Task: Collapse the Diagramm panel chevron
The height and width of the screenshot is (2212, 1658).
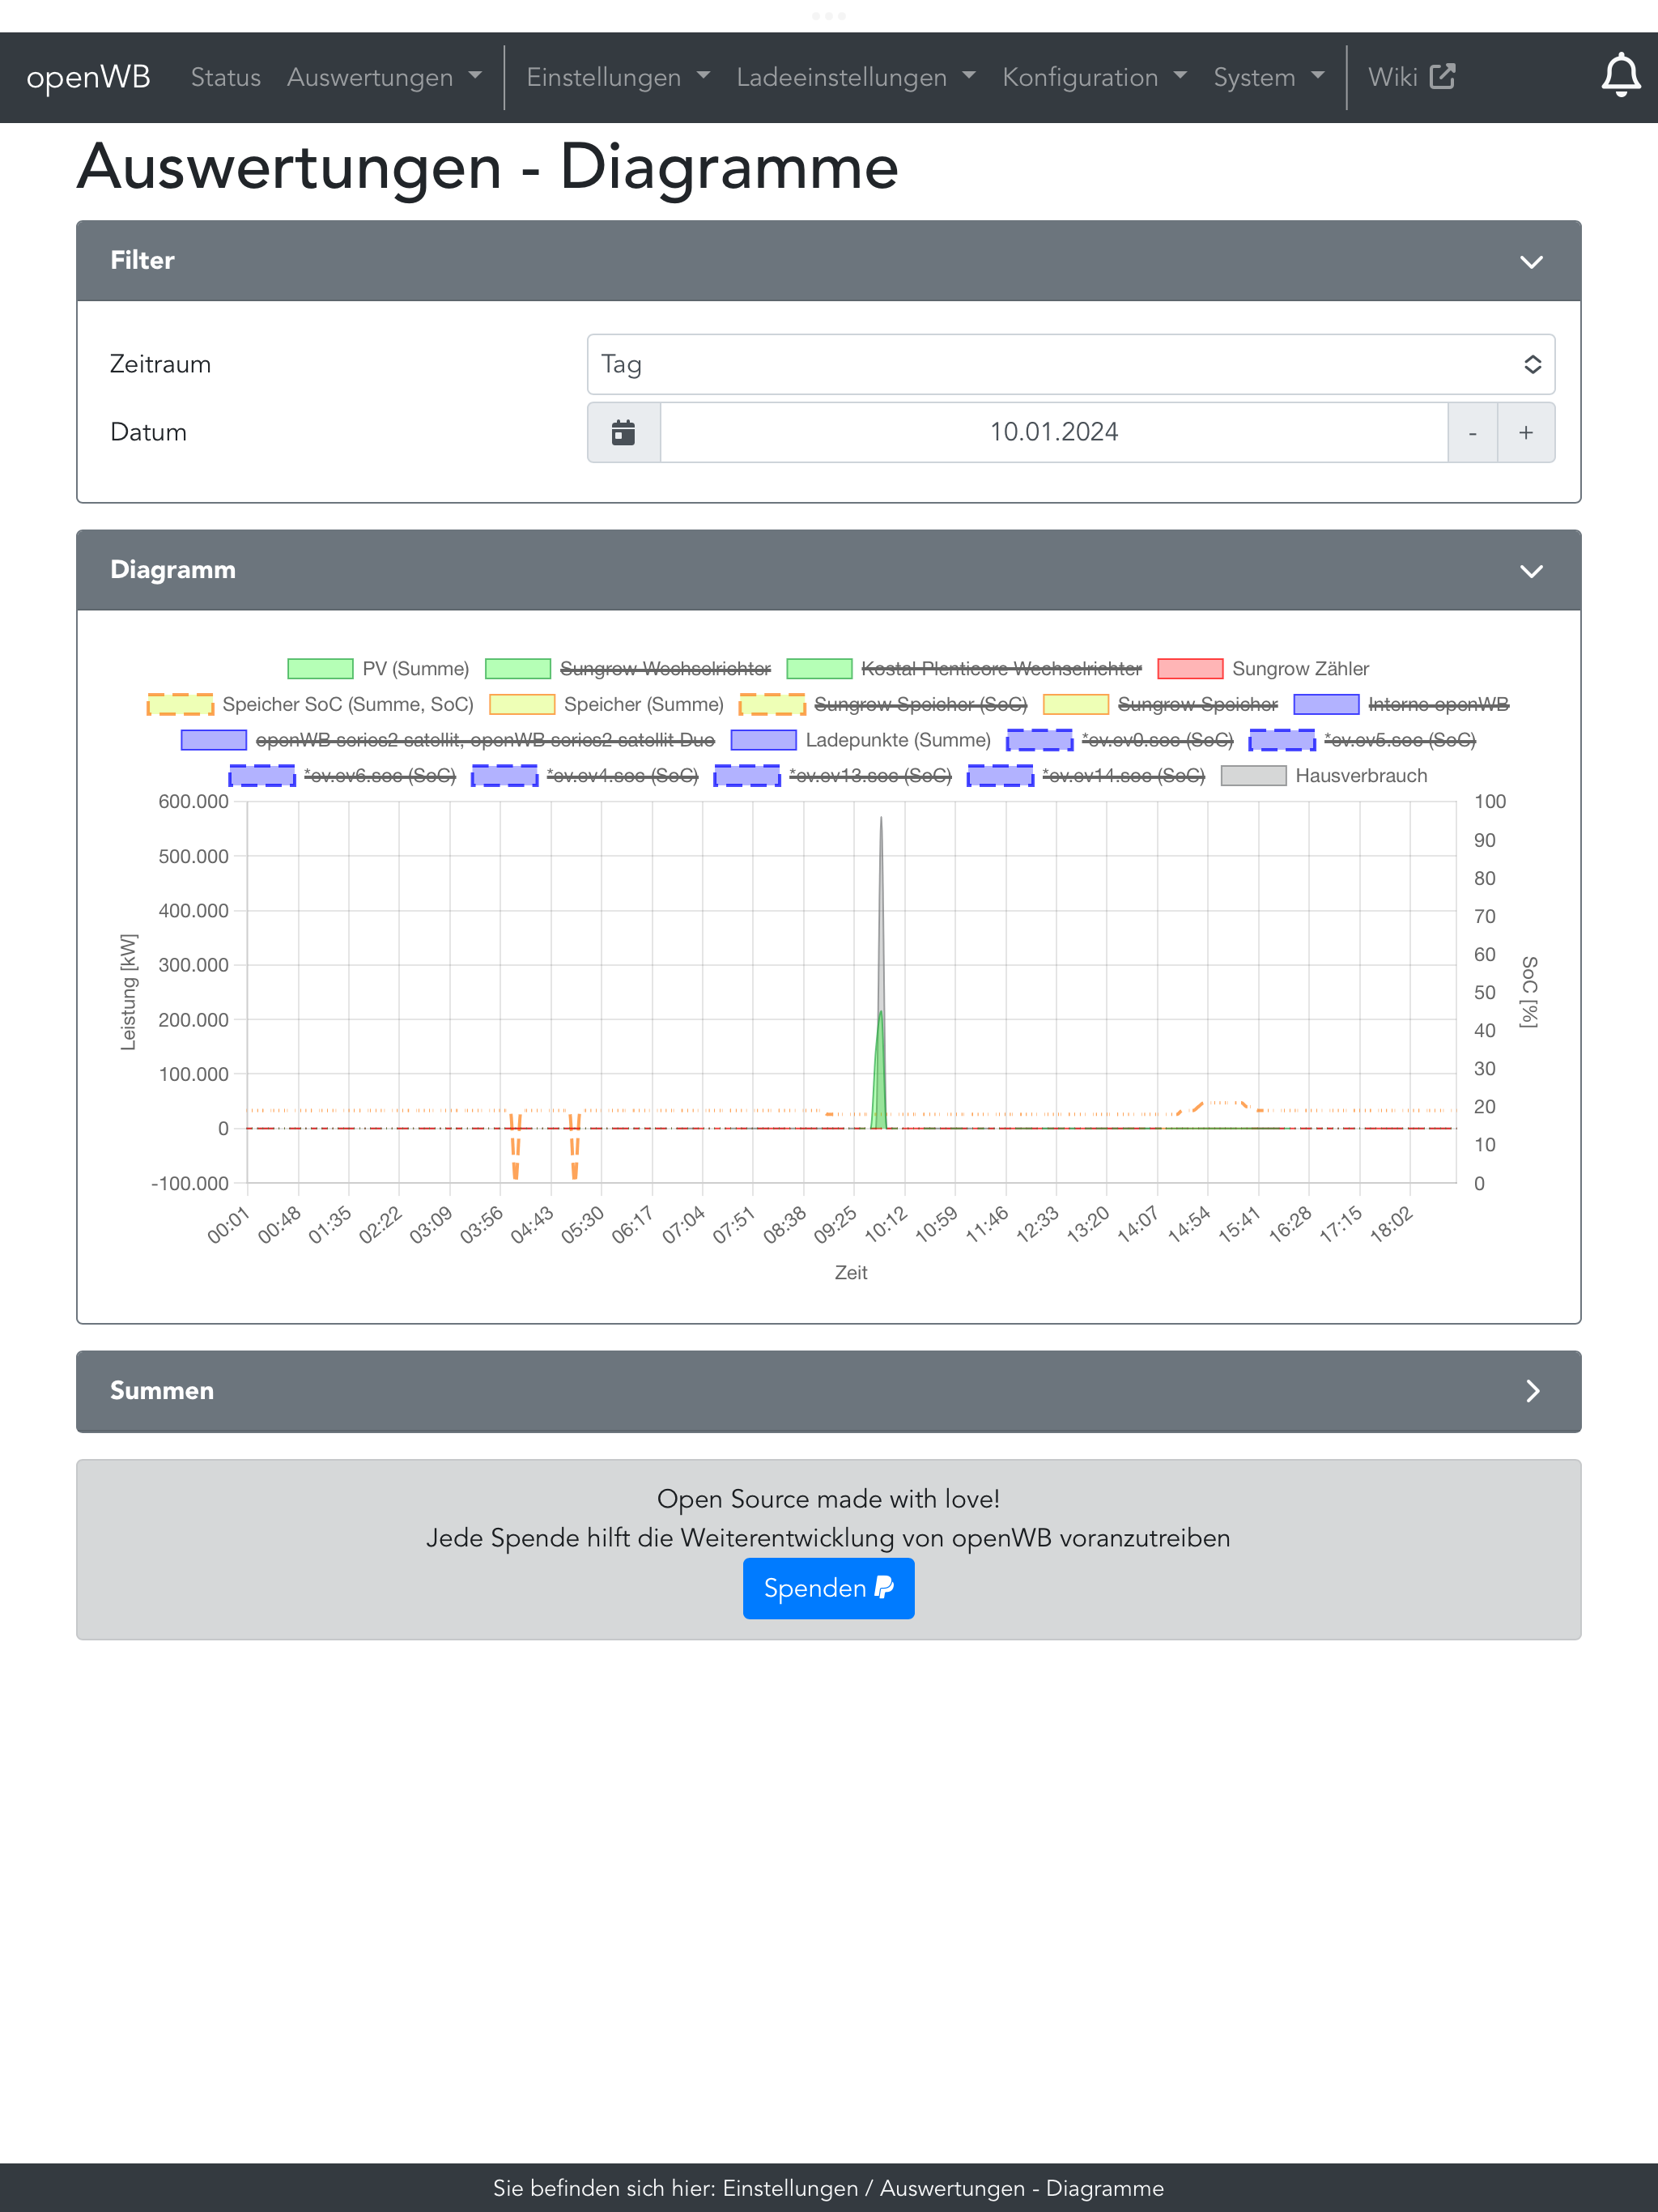Action: coord(1531,570)
